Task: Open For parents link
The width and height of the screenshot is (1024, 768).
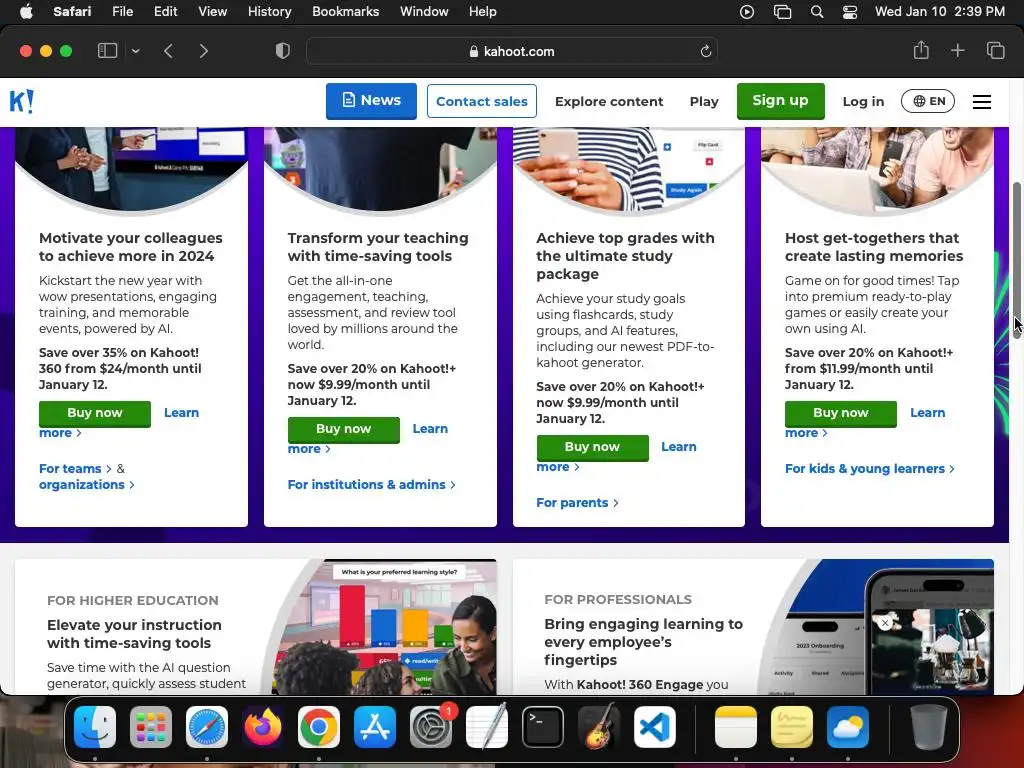Action: [577, 502]
